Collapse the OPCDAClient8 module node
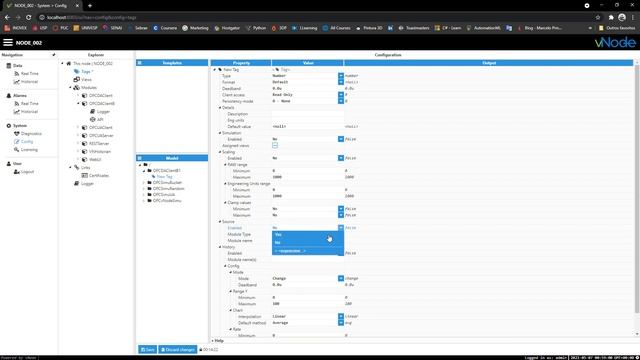Screen dimensions: 640x360 [x=78, y=104]
